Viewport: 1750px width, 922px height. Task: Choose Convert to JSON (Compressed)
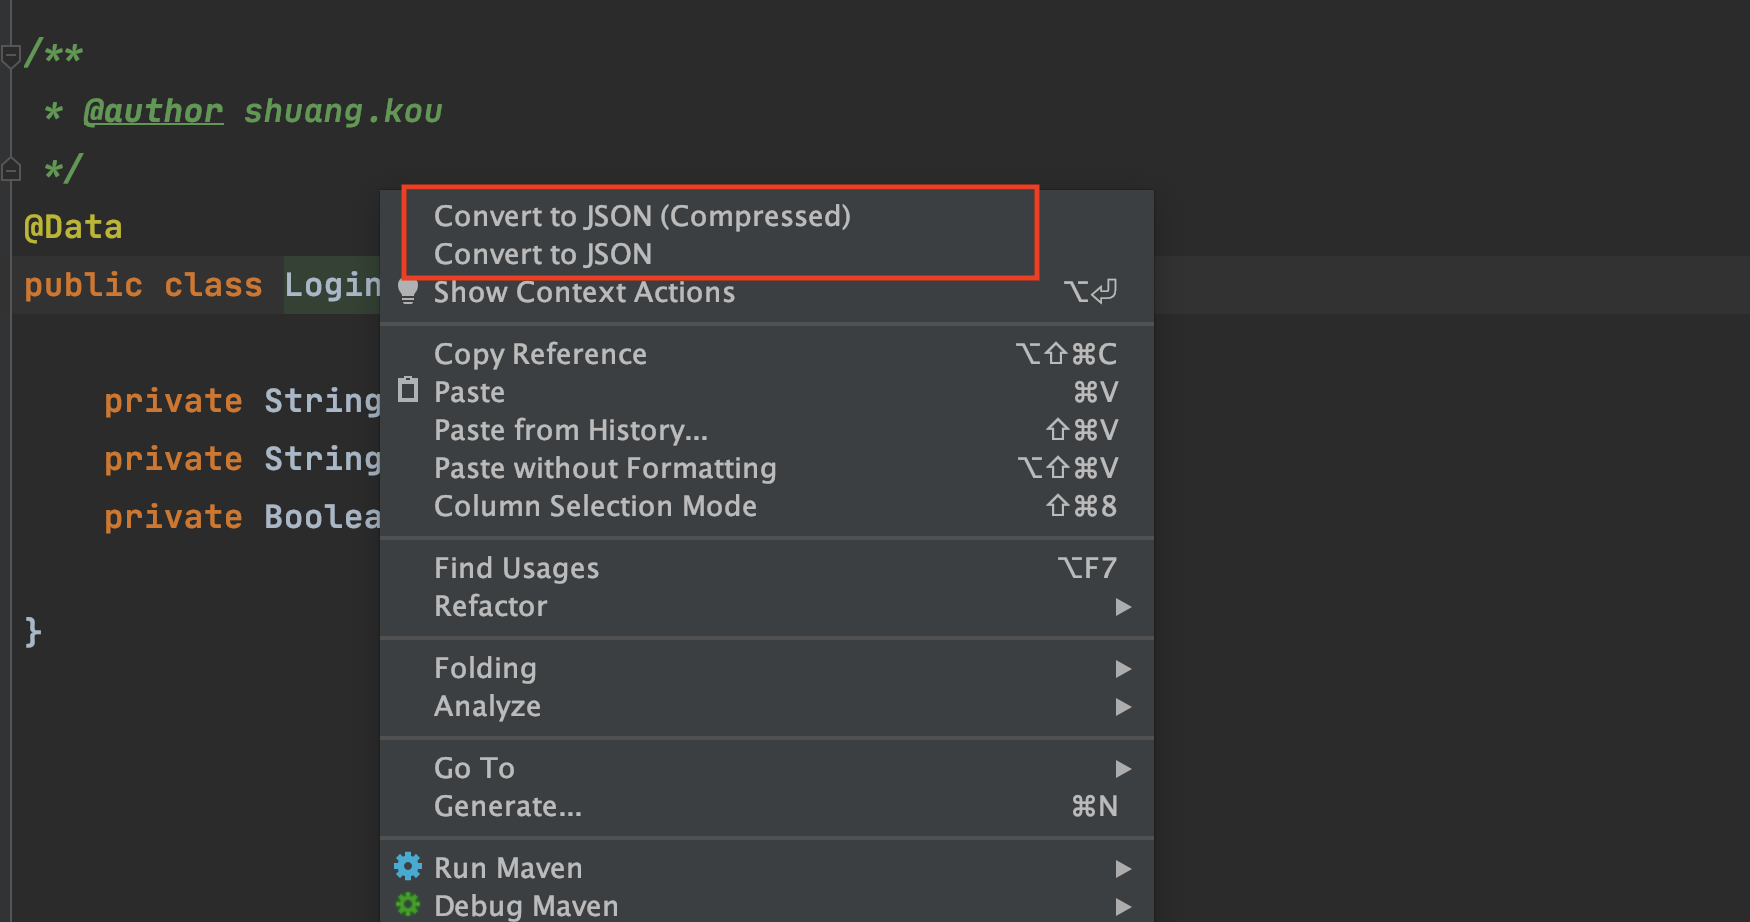click(642, 216)
